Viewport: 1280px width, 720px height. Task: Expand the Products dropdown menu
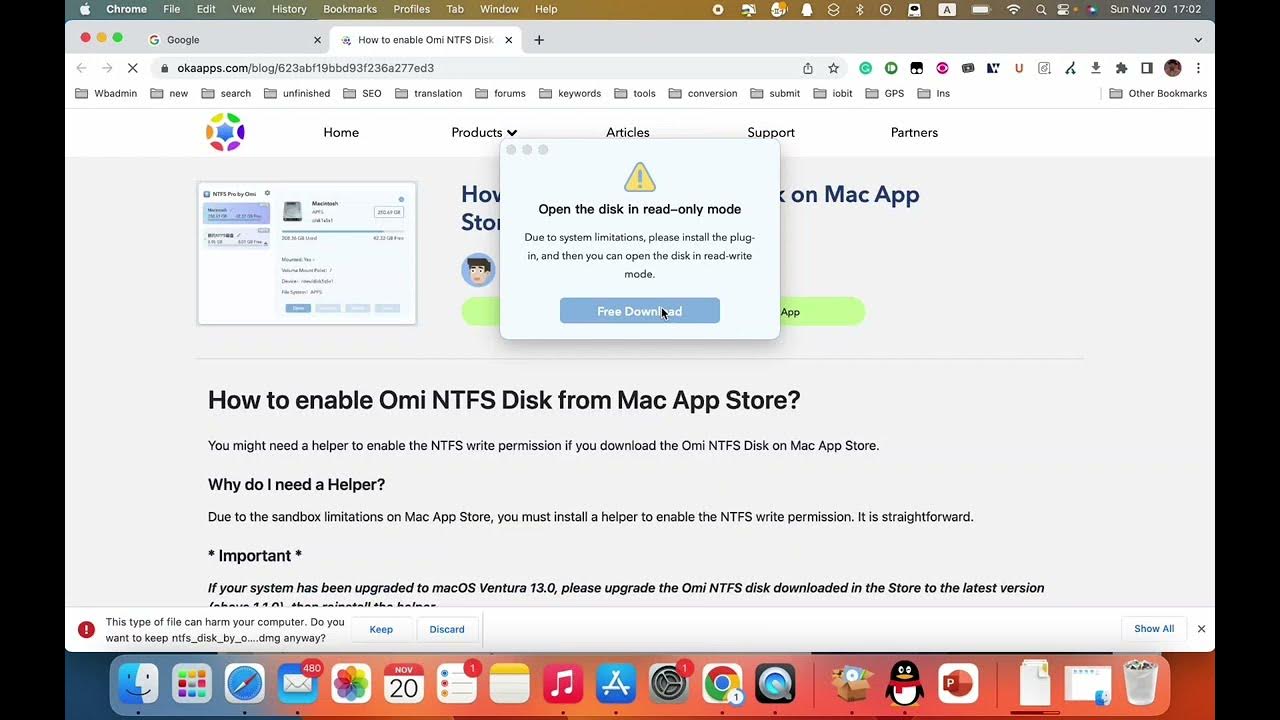[x=484, y=132]
